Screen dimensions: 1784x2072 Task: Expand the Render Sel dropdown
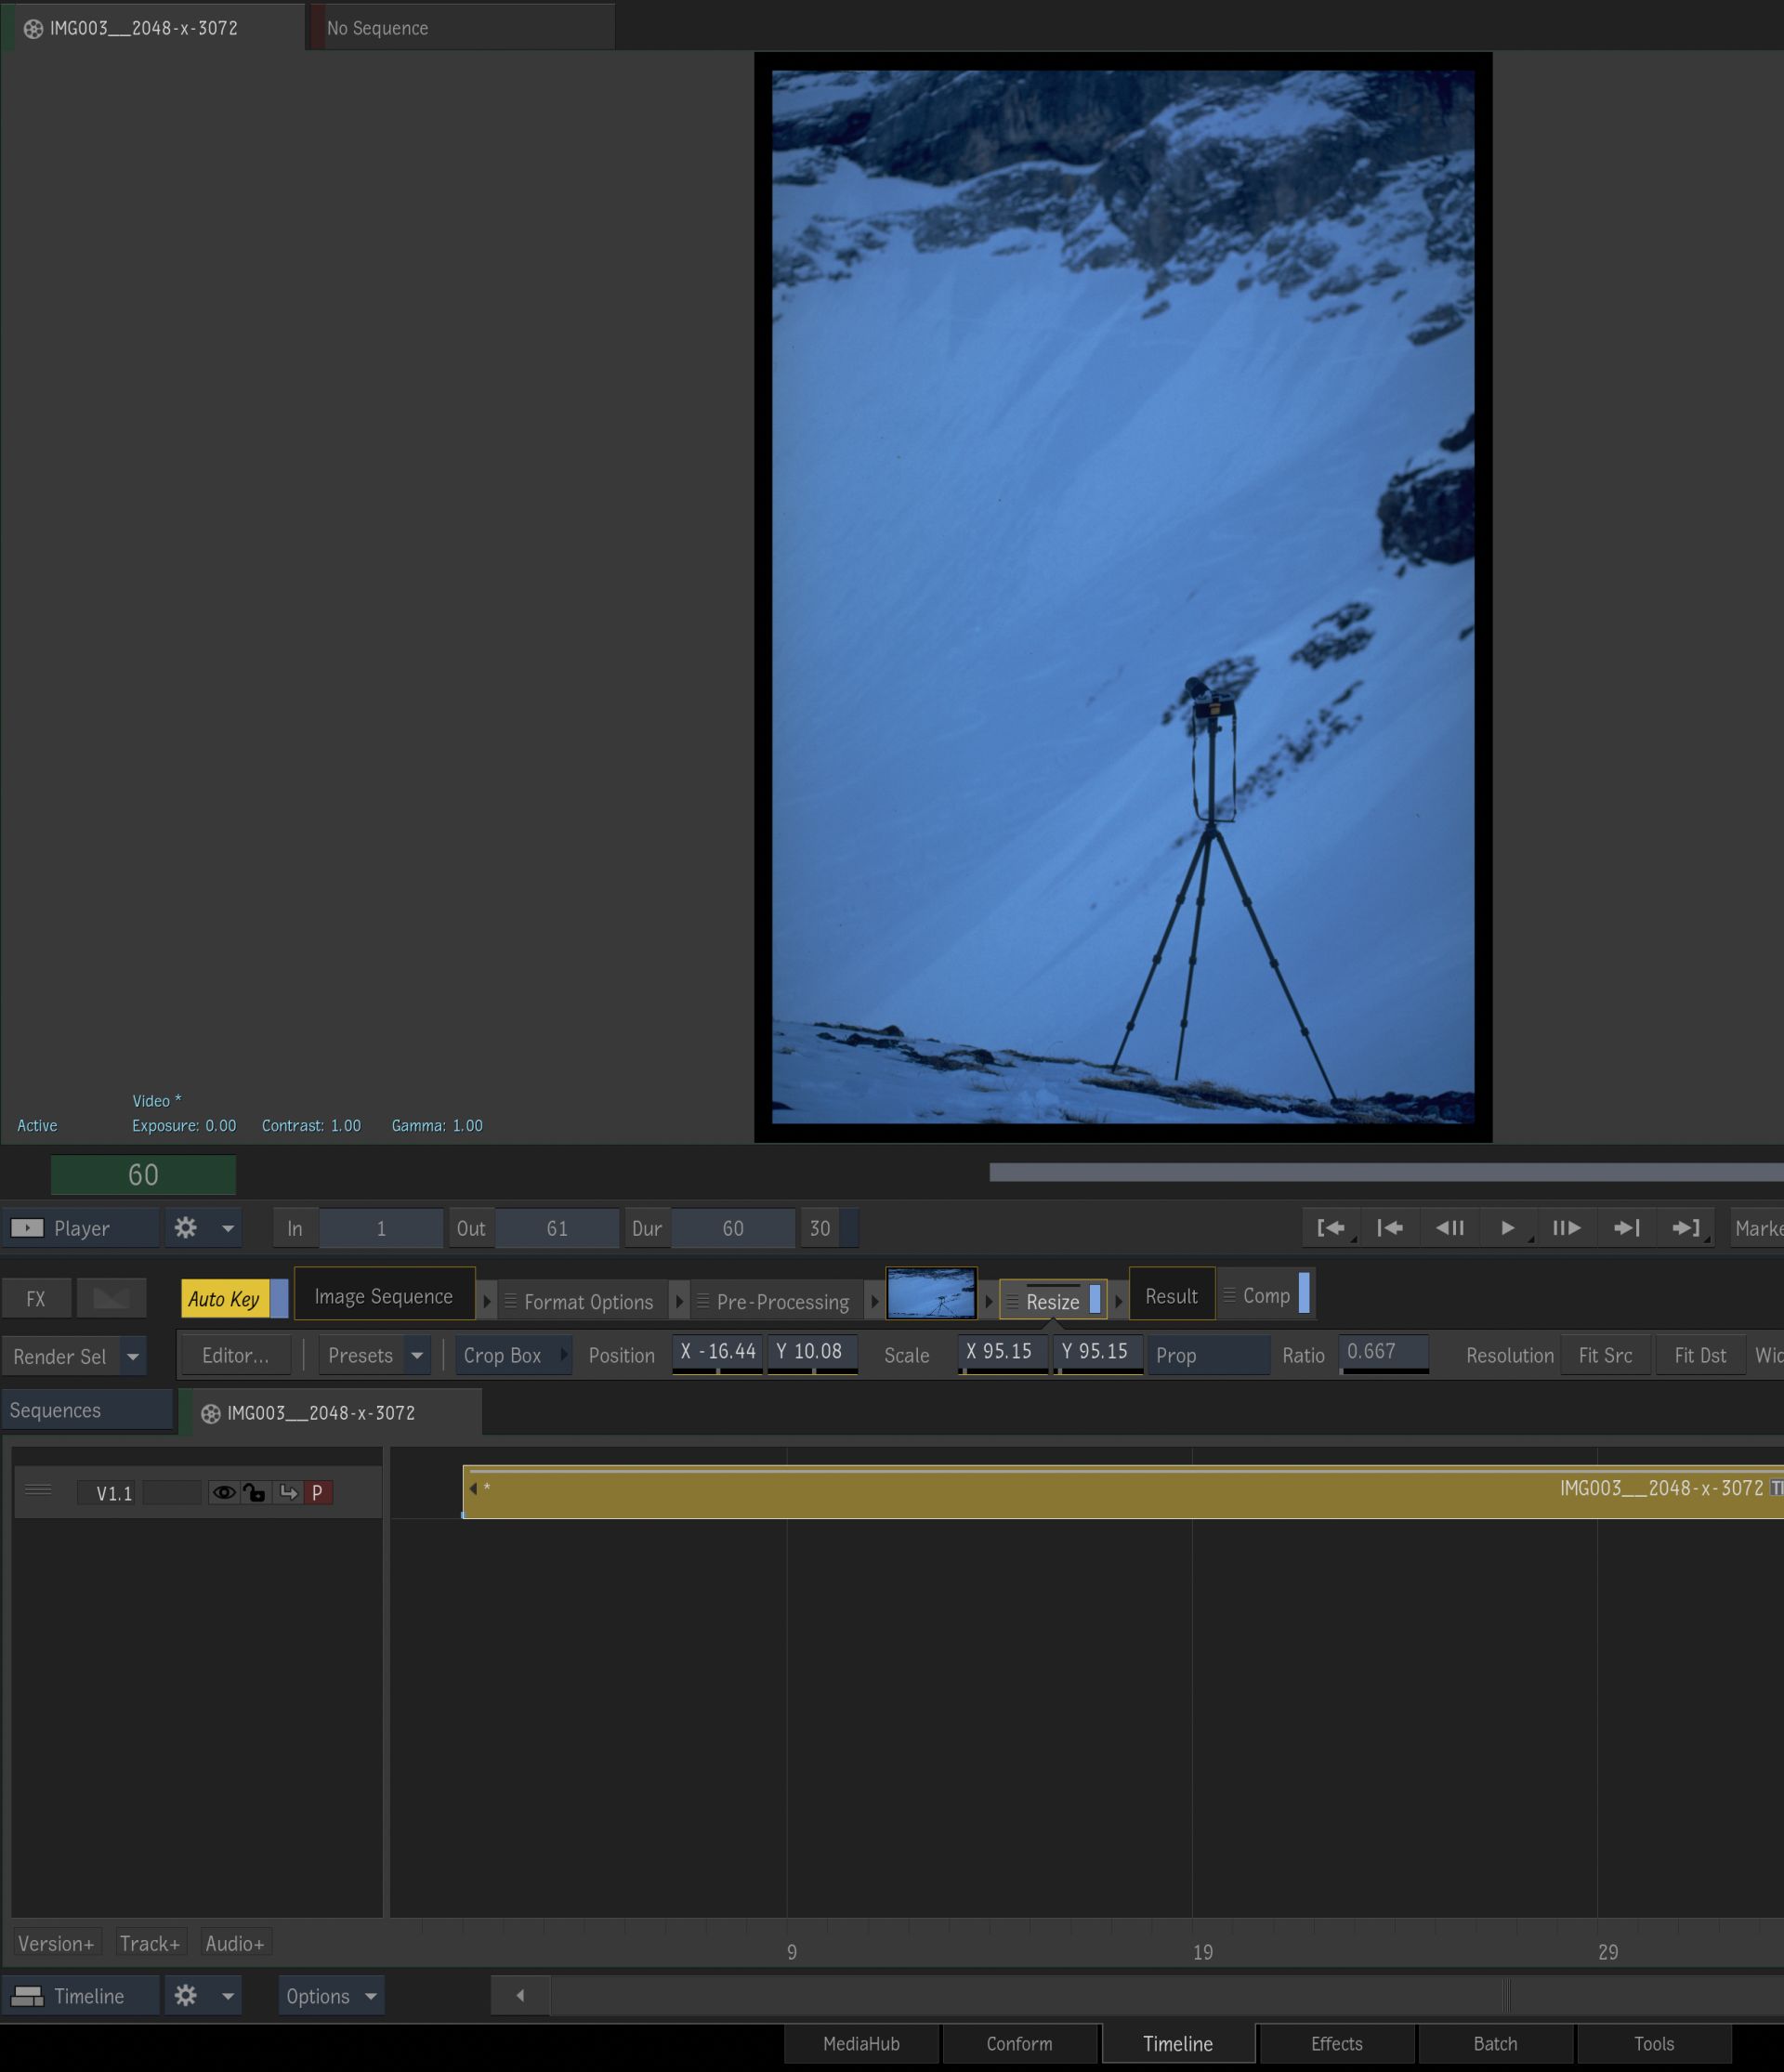coord(133,1357)
